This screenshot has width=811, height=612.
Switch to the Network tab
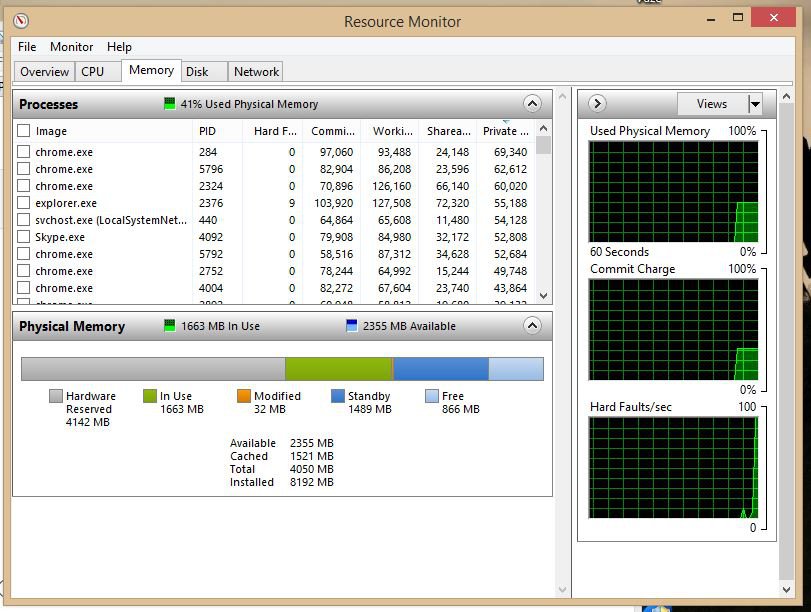pyautogui.click(x=257, y=72)
